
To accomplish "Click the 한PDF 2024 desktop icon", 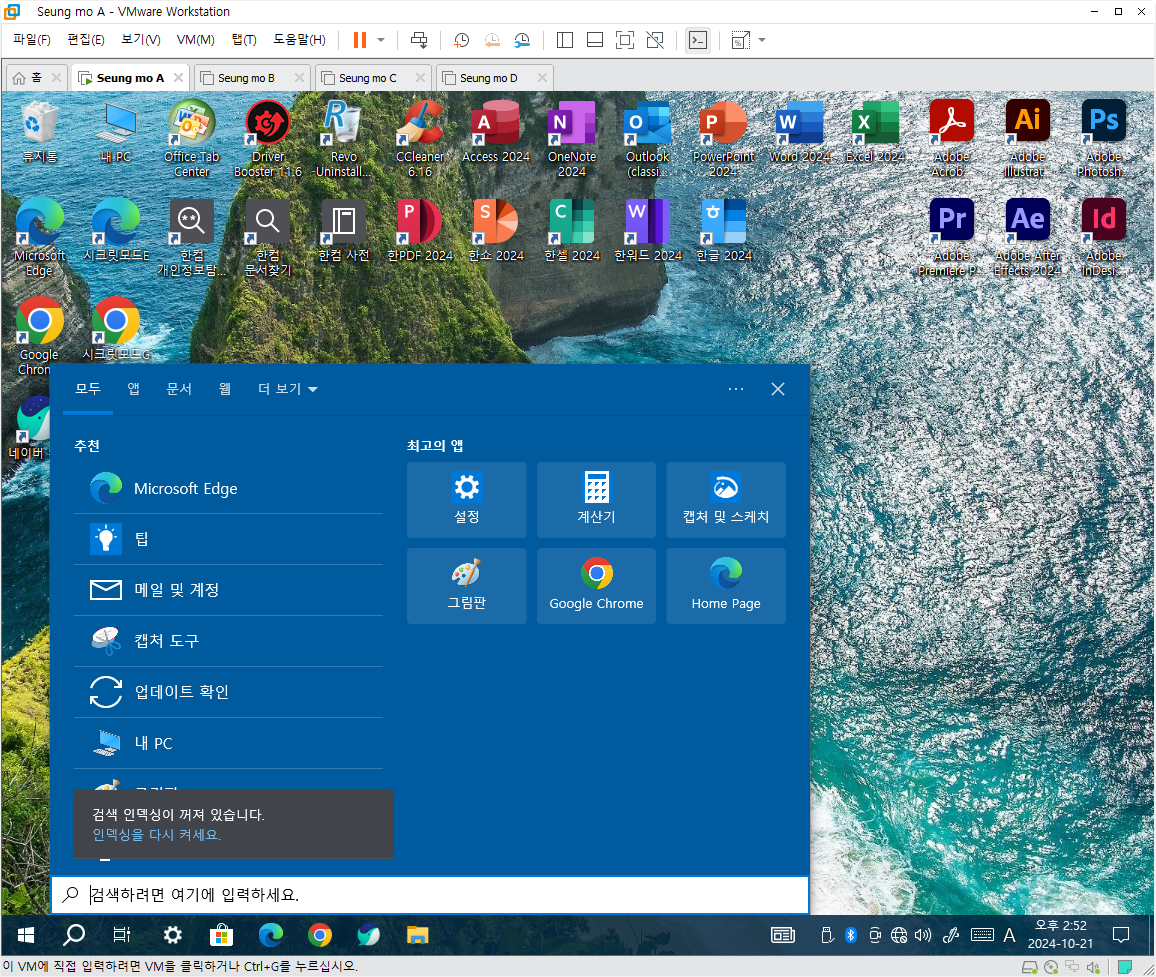I will coord(420,230).
